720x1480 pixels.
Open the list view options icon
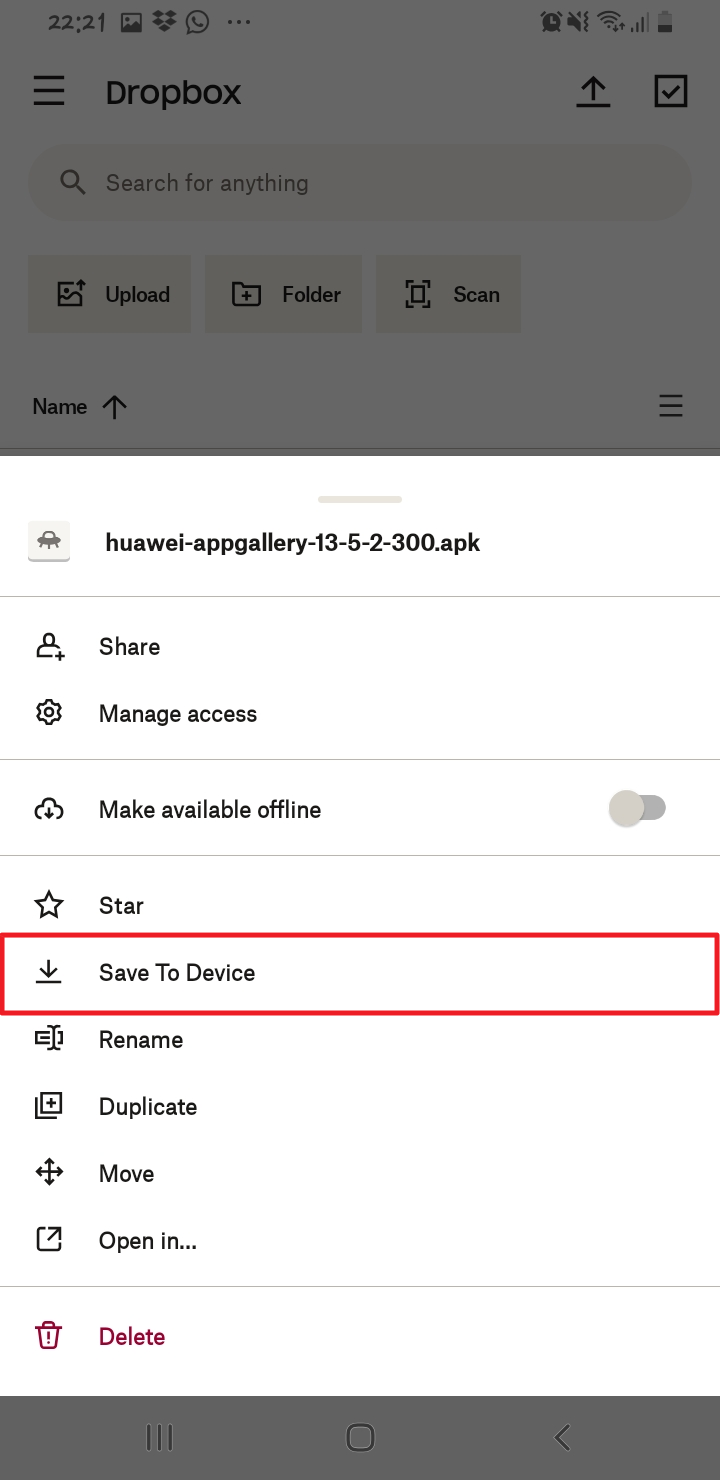[x=671, y=406]
